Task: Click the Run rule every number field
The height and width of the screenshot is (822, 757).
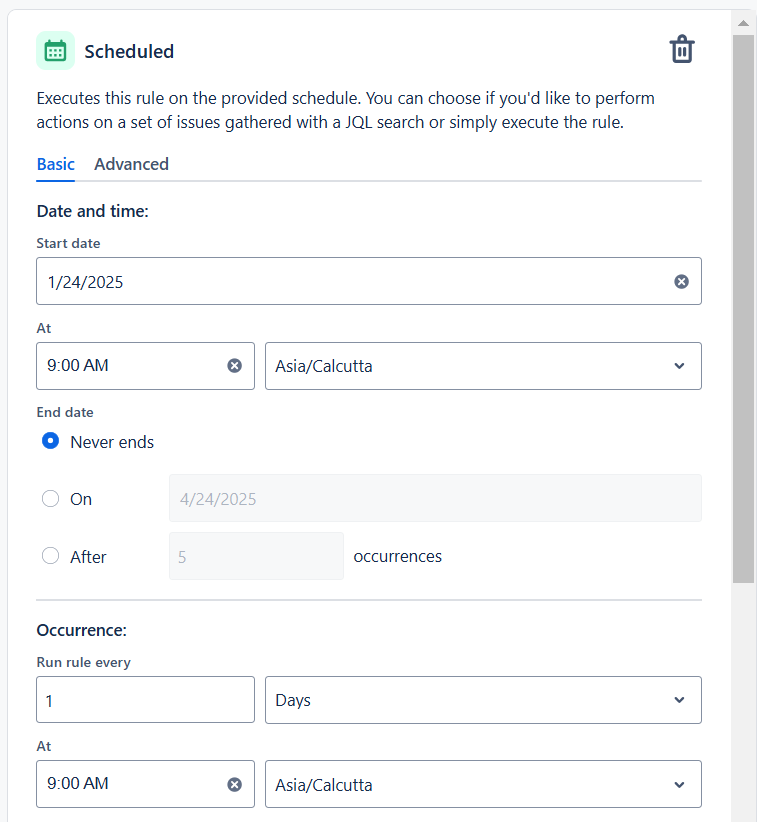Action: click(x=145, y=700)
